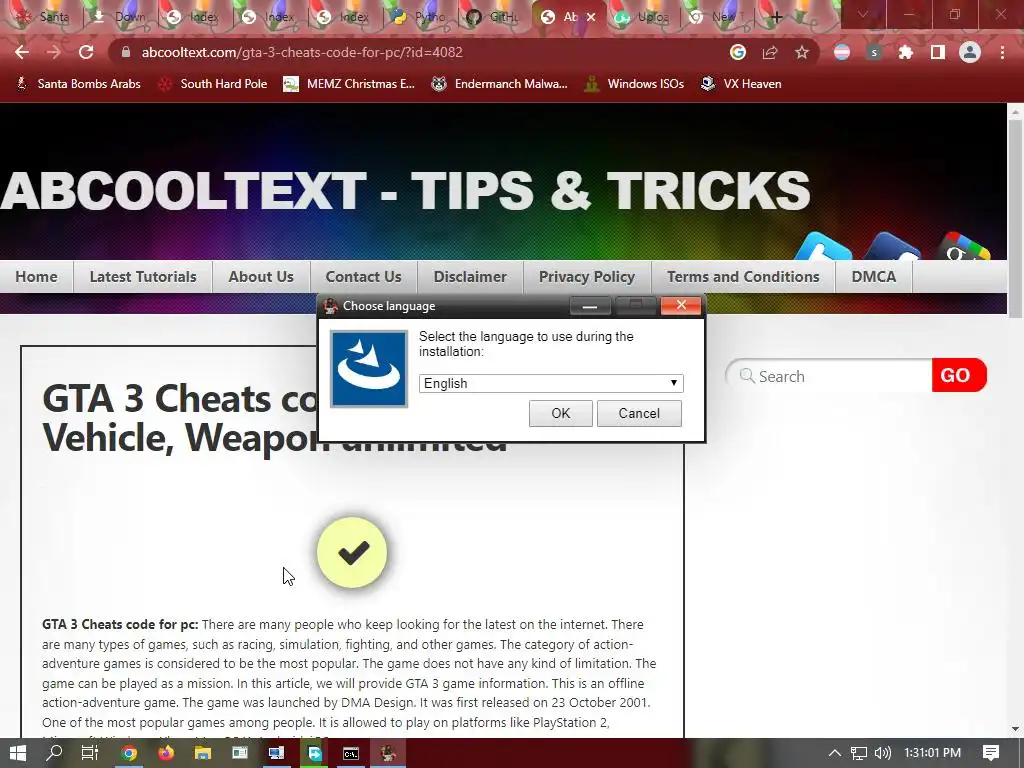Viewport: 1024px width, 768px height.
Task: Switch to the 'GitHu' tab
Action: 494,17
